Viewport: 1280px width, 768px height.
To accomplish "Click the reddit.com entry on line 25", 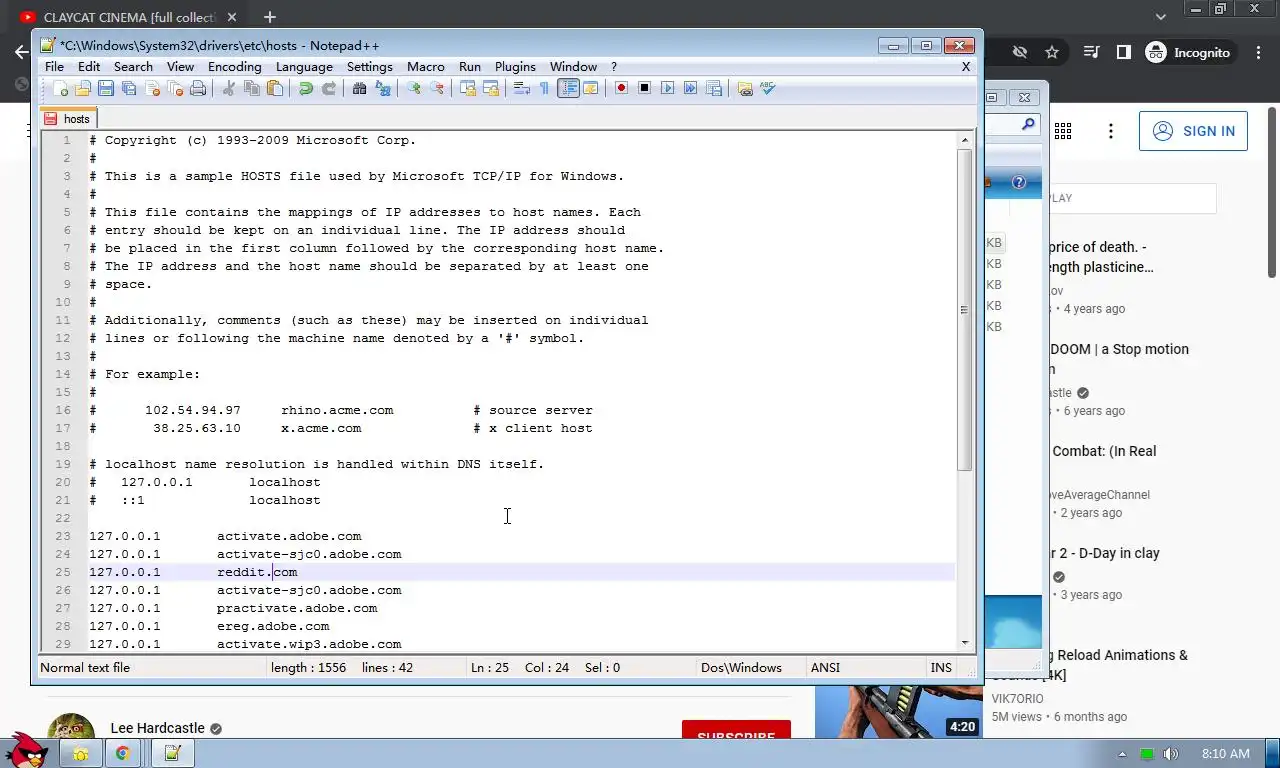I will pyautogui.click(x=257, y=572).
